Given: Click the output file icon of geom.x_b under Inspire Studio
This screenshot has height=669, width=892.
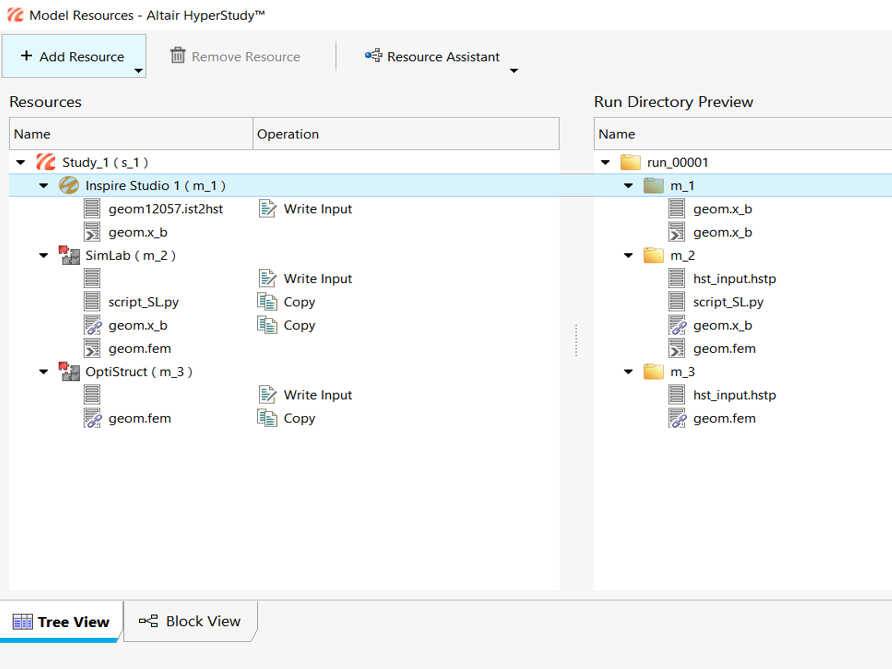Looking at the screenshot, I should tap(92, 232).
